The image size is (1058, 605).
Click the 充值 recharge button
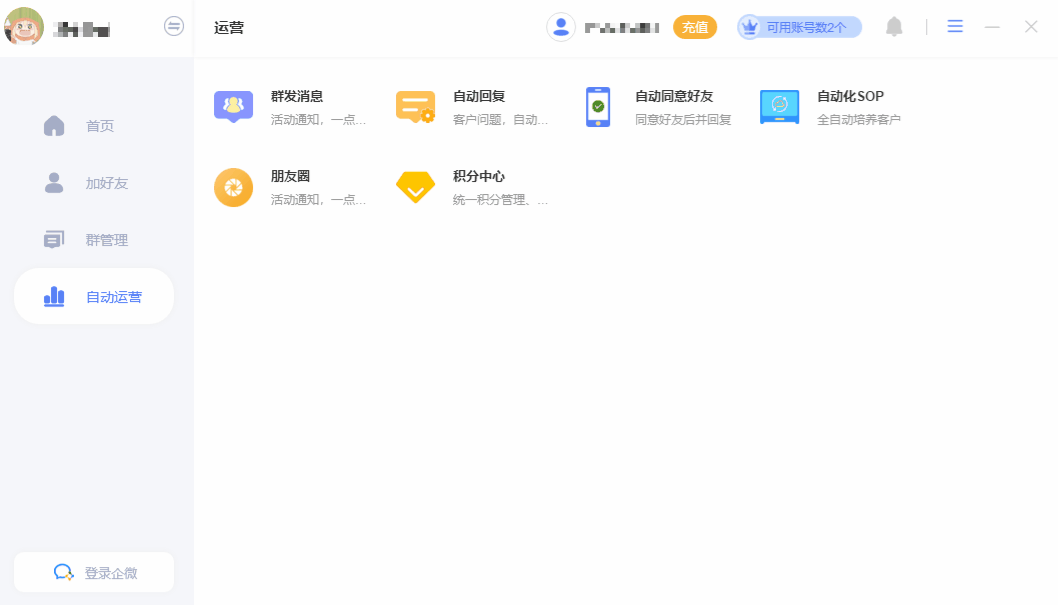(x=695, y=27)
